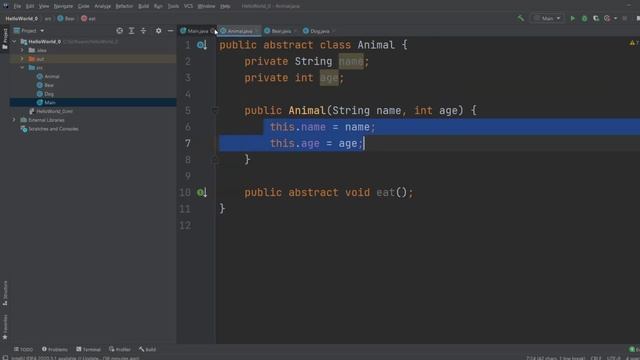Click warning inspection indicator in editor corner
Viewport: 640px width, 360px height.
[x=634, y=42]
